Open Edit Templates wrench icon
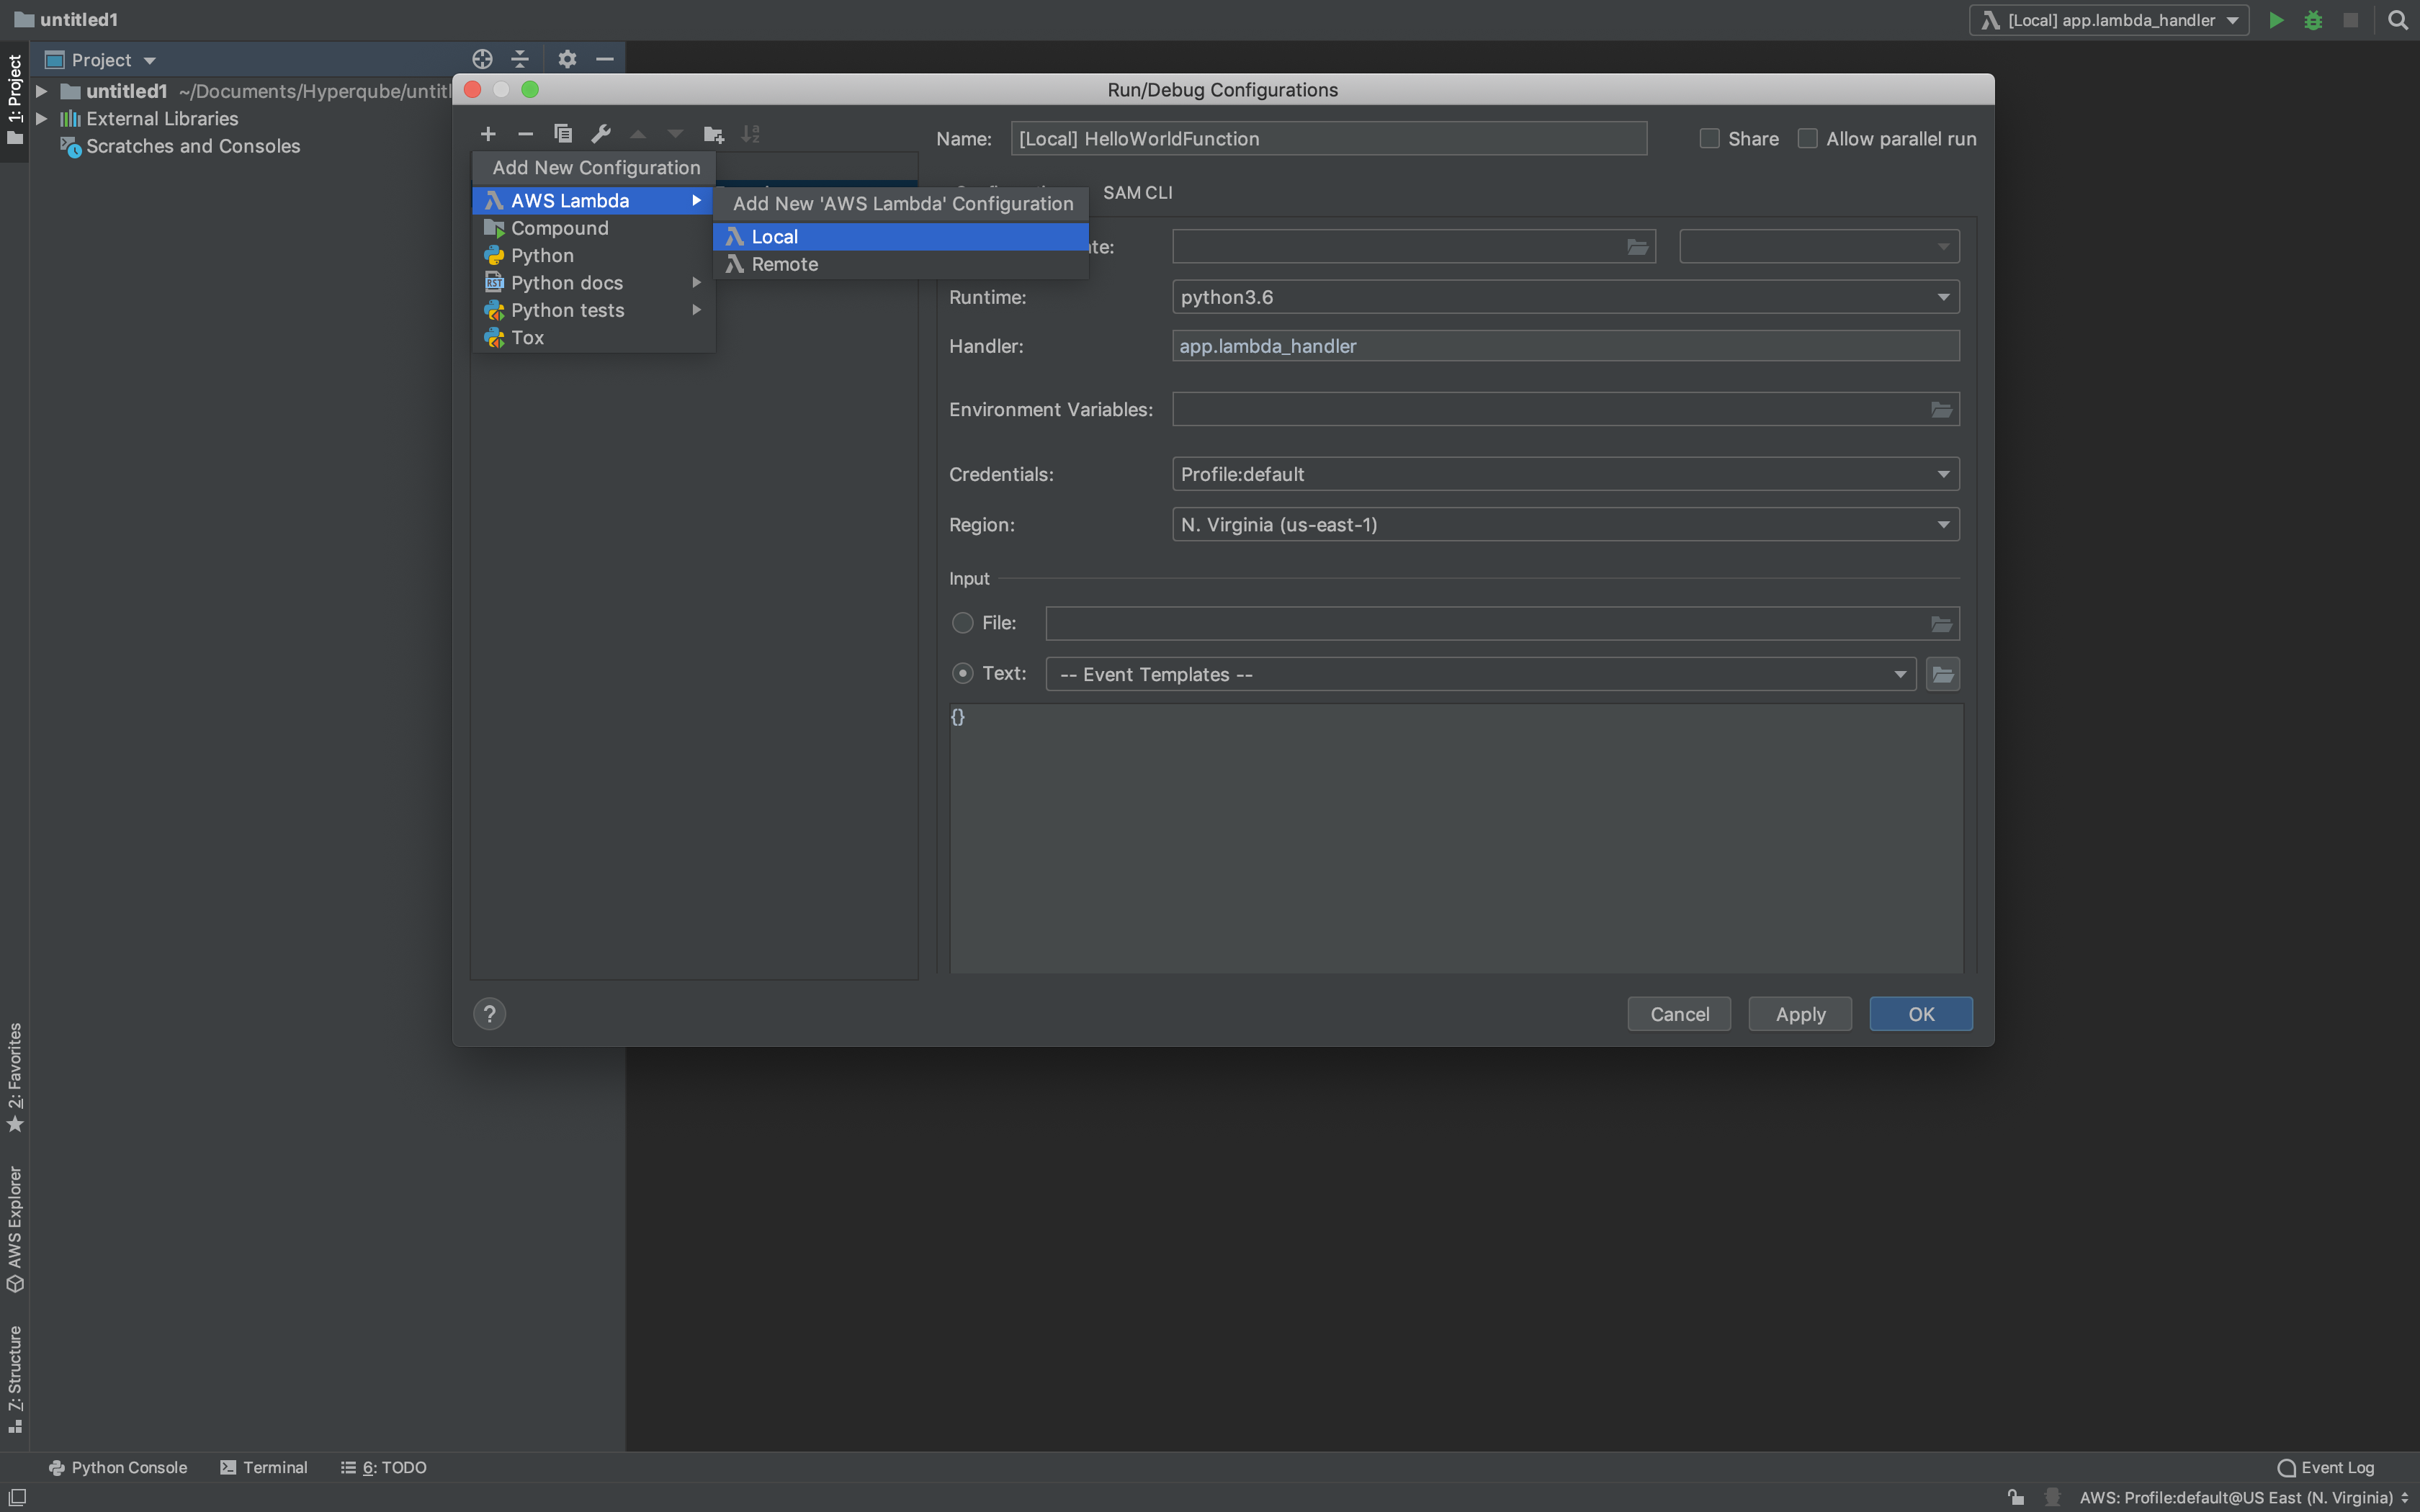The image size is (2420, 1512). pyautogui.click(x=601, y=134)
